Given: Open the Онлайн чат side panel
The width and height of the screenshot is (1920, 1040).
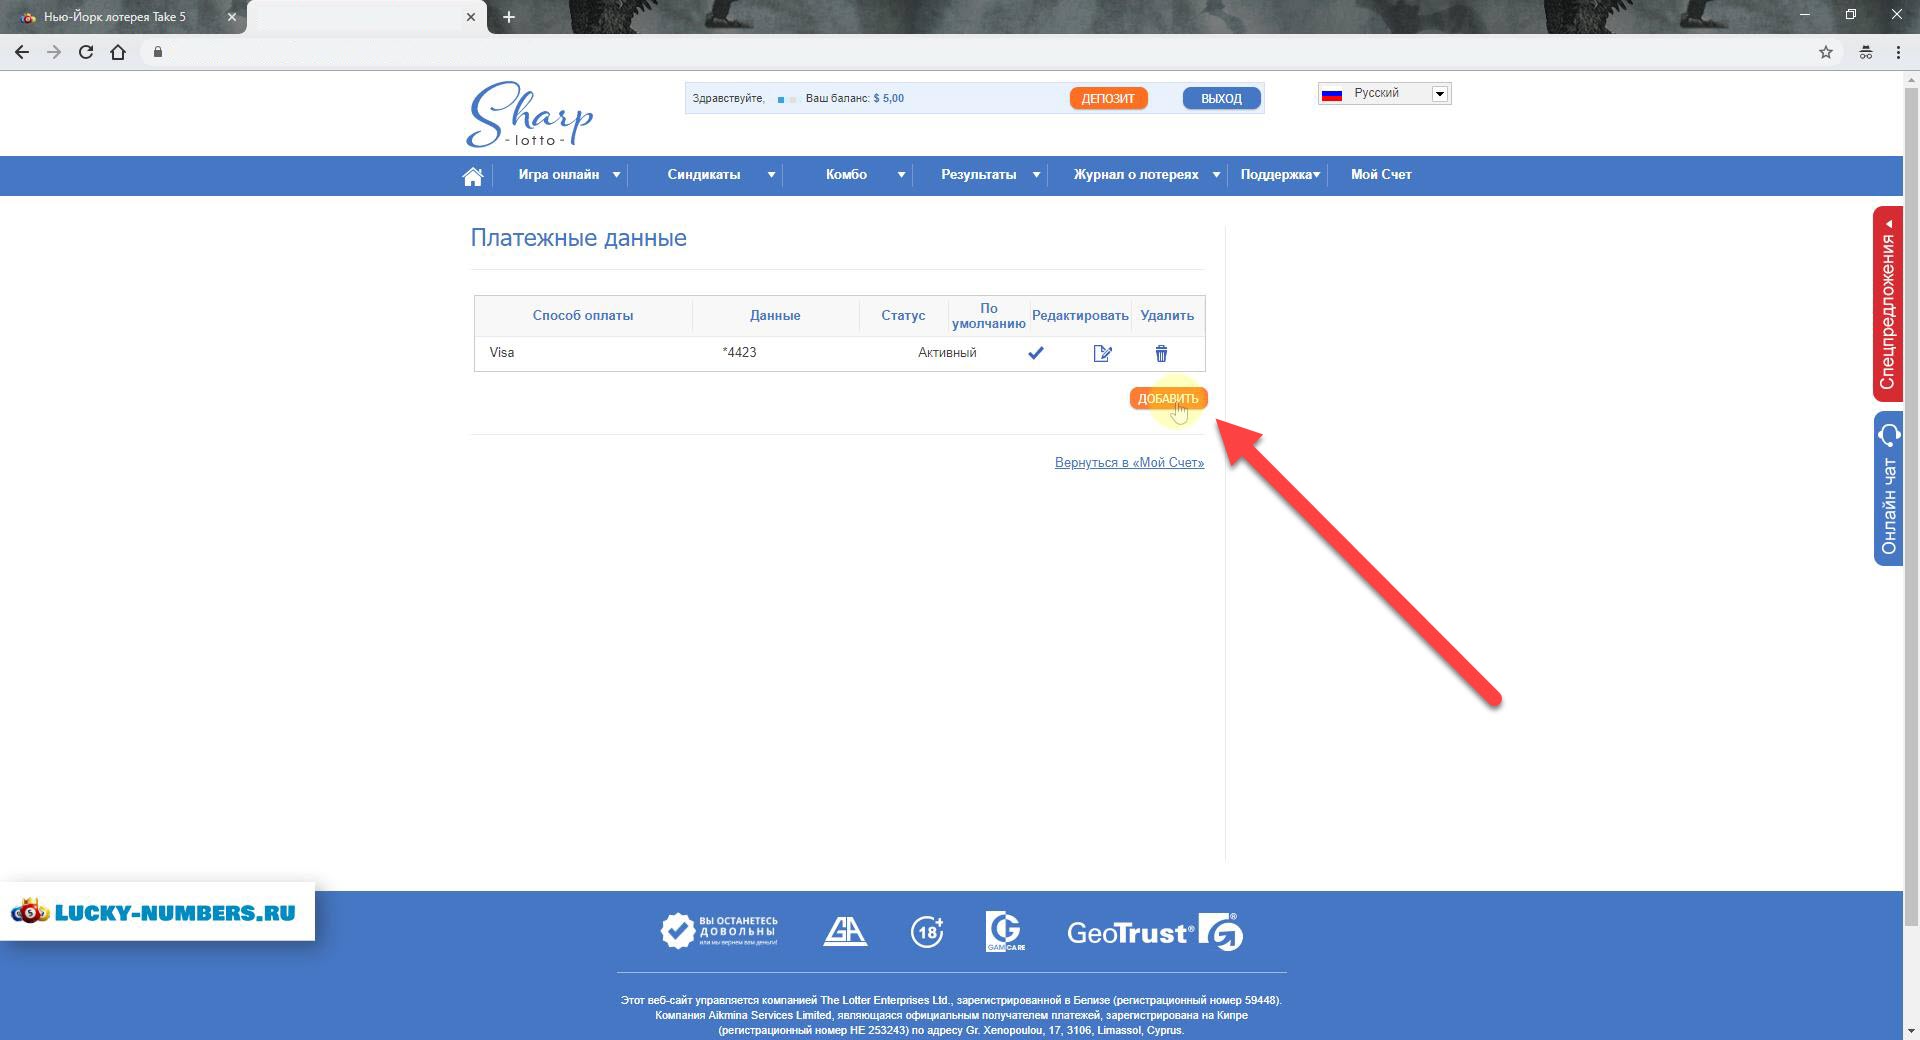Looking at the screenshot, I should coord(1888,490).
